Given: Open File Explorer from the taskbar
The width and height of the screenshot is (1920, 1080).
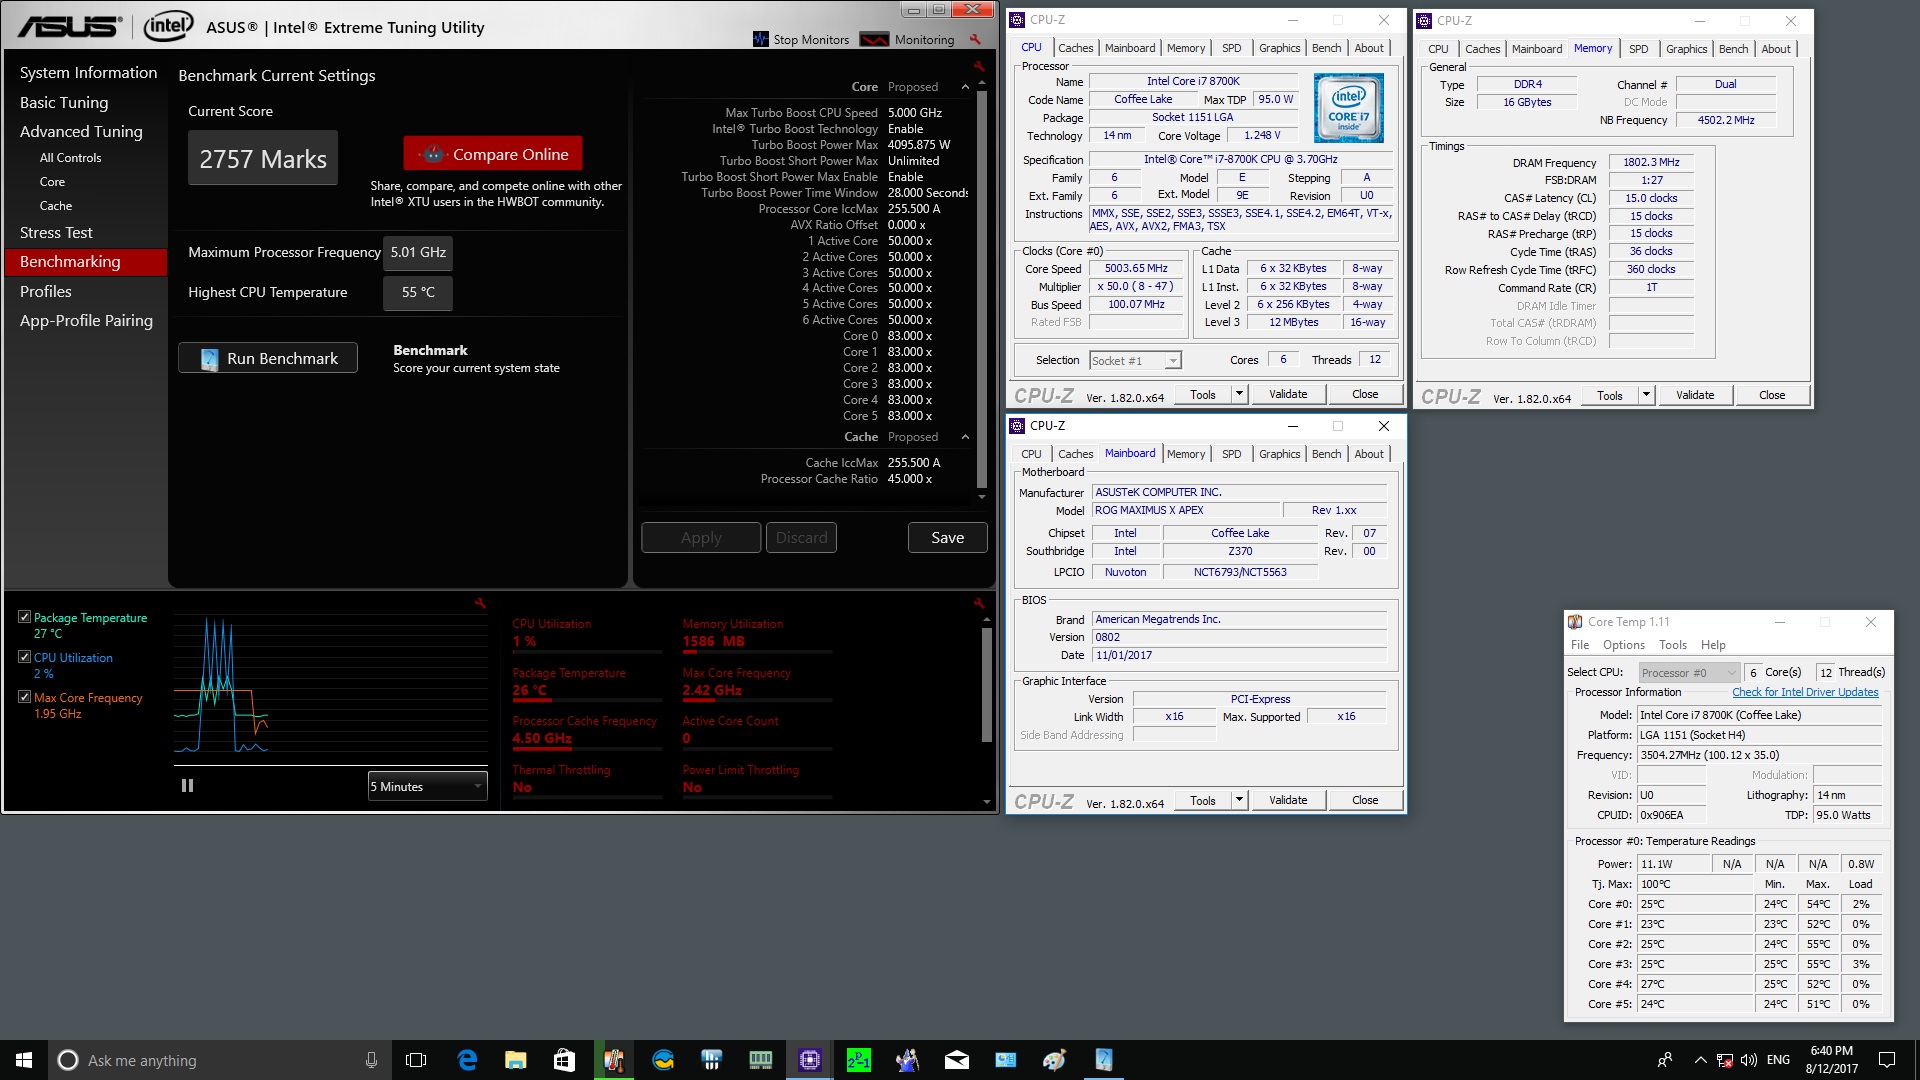Looking at the screenshot, I should 516,1060.
